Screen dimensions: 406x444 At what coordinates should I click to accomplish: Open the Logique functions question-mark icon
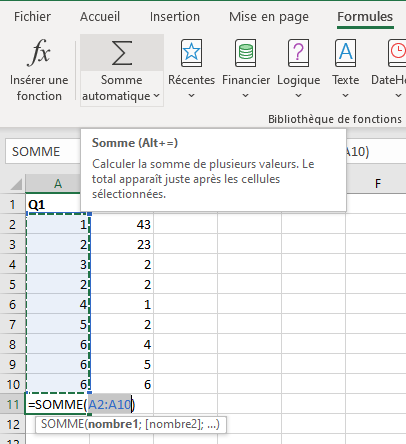[x=298, y=53]
